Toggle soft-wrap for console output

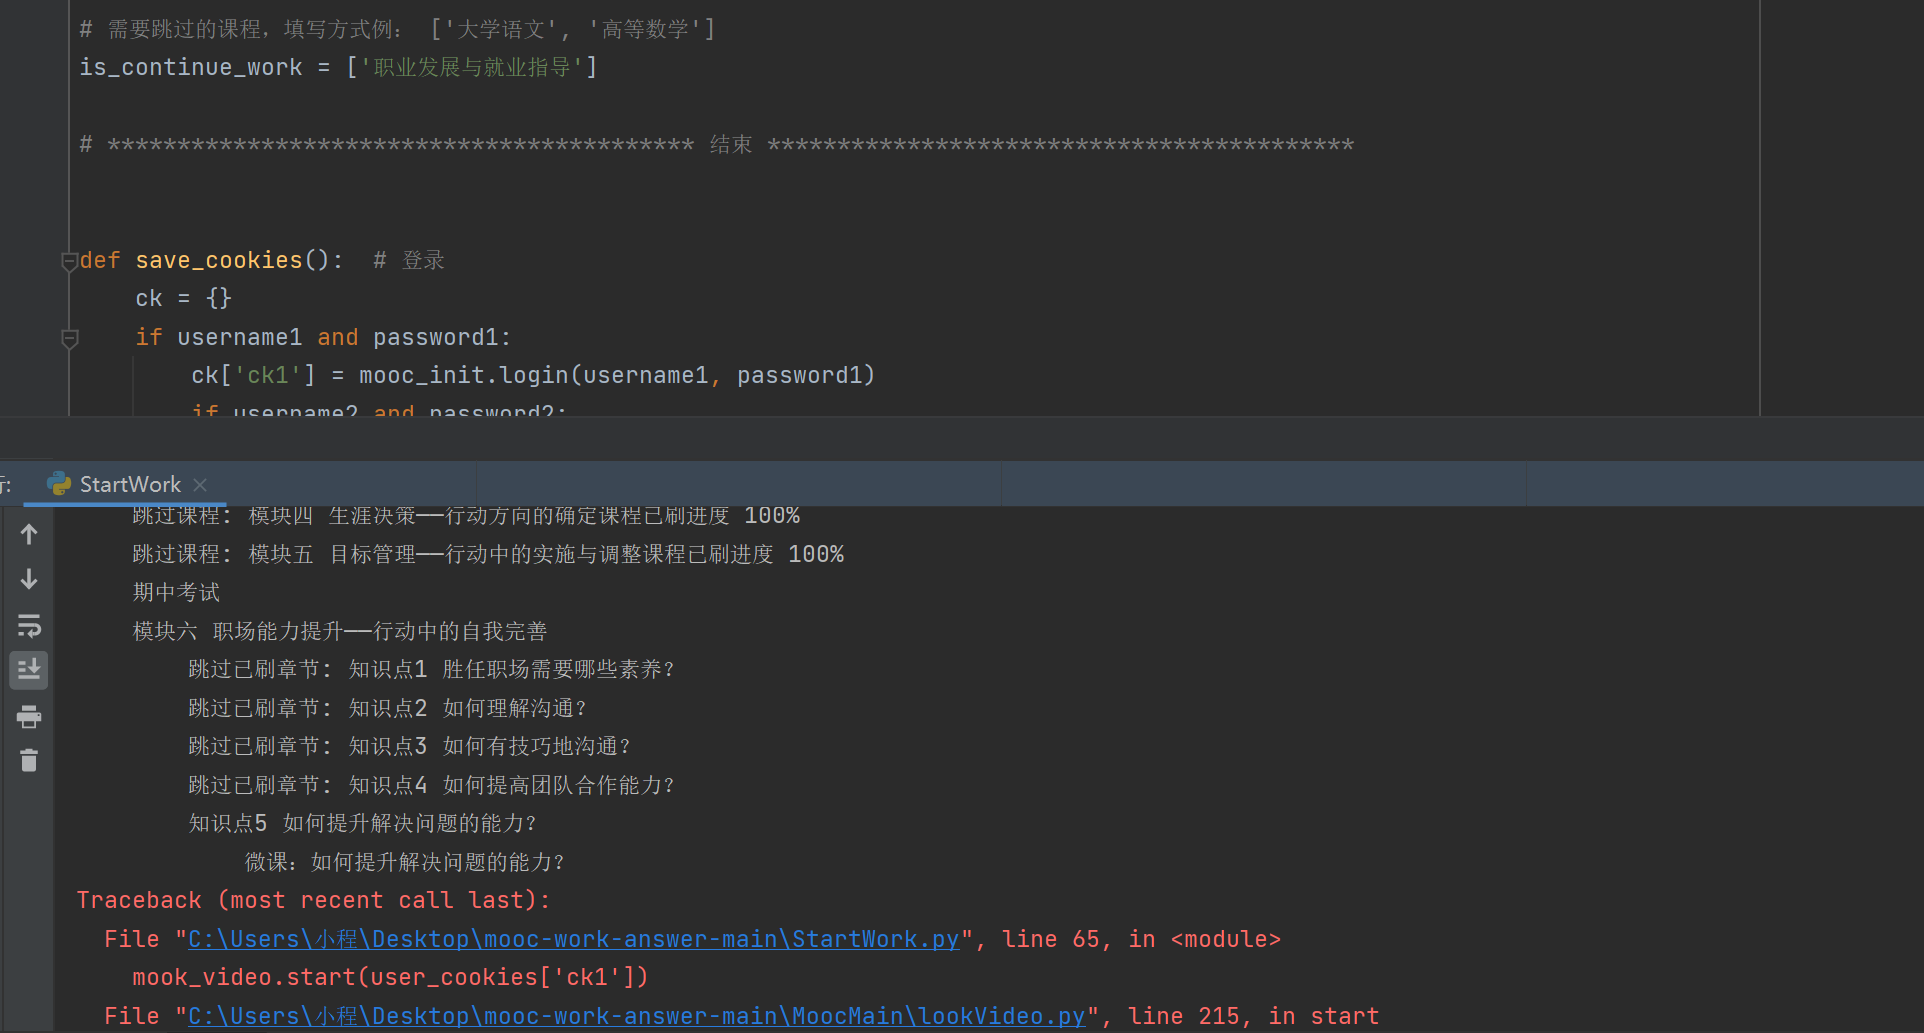(x=28, y=626)
